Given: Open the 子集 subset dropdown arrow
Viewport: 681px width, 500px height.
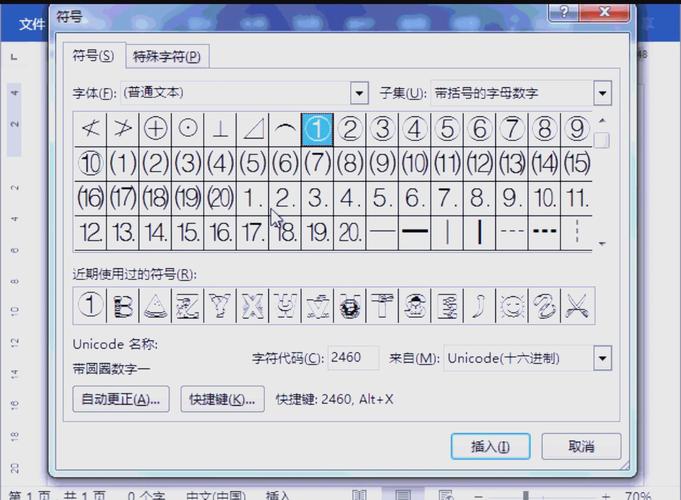Looking at the screenshot, I should tap(602, 93).
